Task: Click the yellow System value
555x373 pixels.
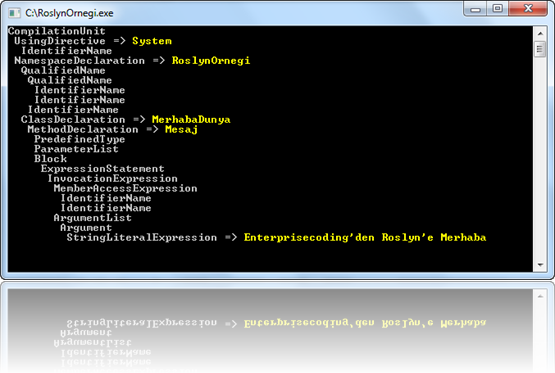Action: point(152,41)
